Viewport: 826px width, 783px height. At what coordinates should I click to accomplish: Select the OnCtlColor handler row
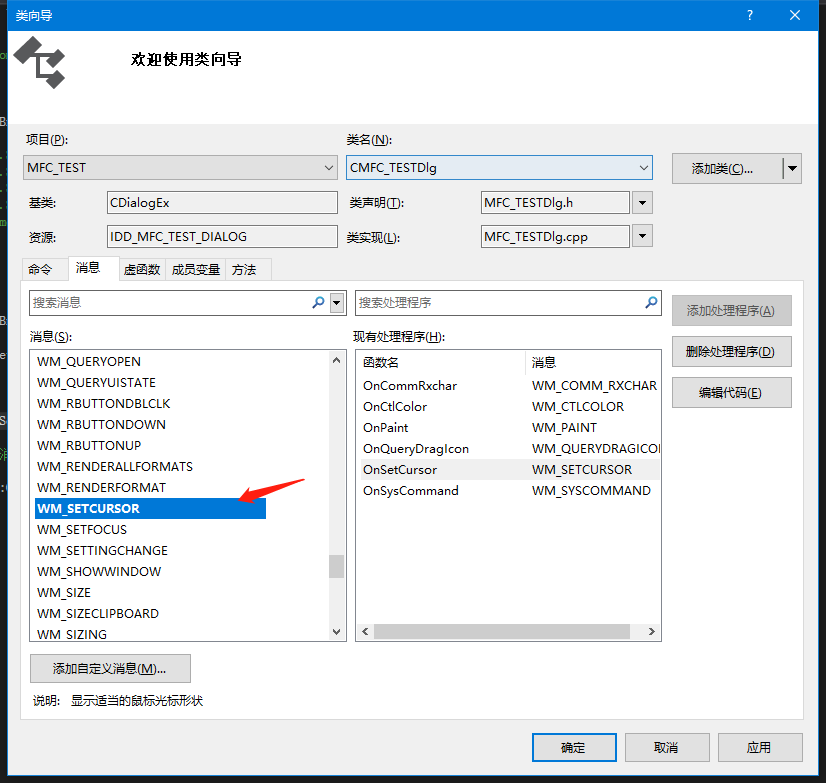pos(510,407)
